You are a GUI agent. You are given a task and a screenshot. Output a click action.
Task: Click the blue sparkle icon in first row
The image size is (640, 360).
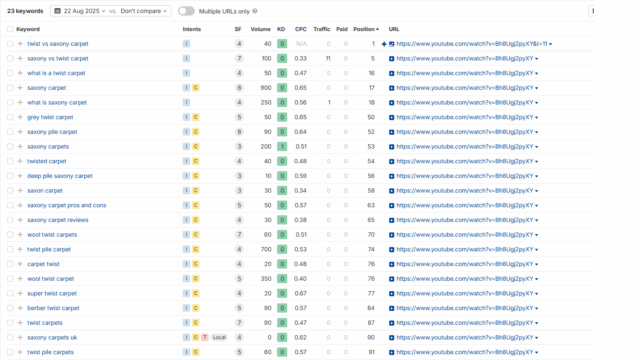tap(384, 44)
